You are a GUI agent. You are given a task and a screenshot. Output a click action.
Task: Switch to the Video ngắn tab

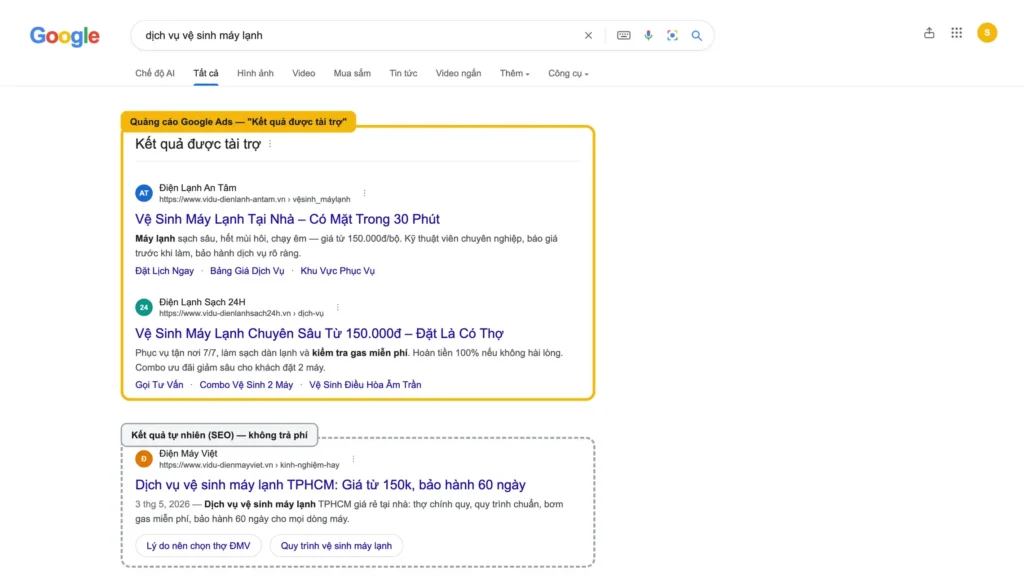(458, 73)
